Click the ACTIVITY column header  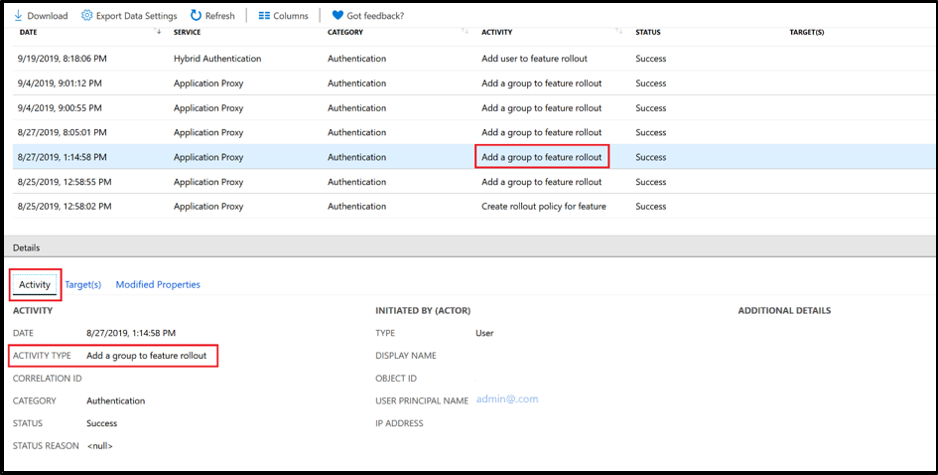pos(497,32)
